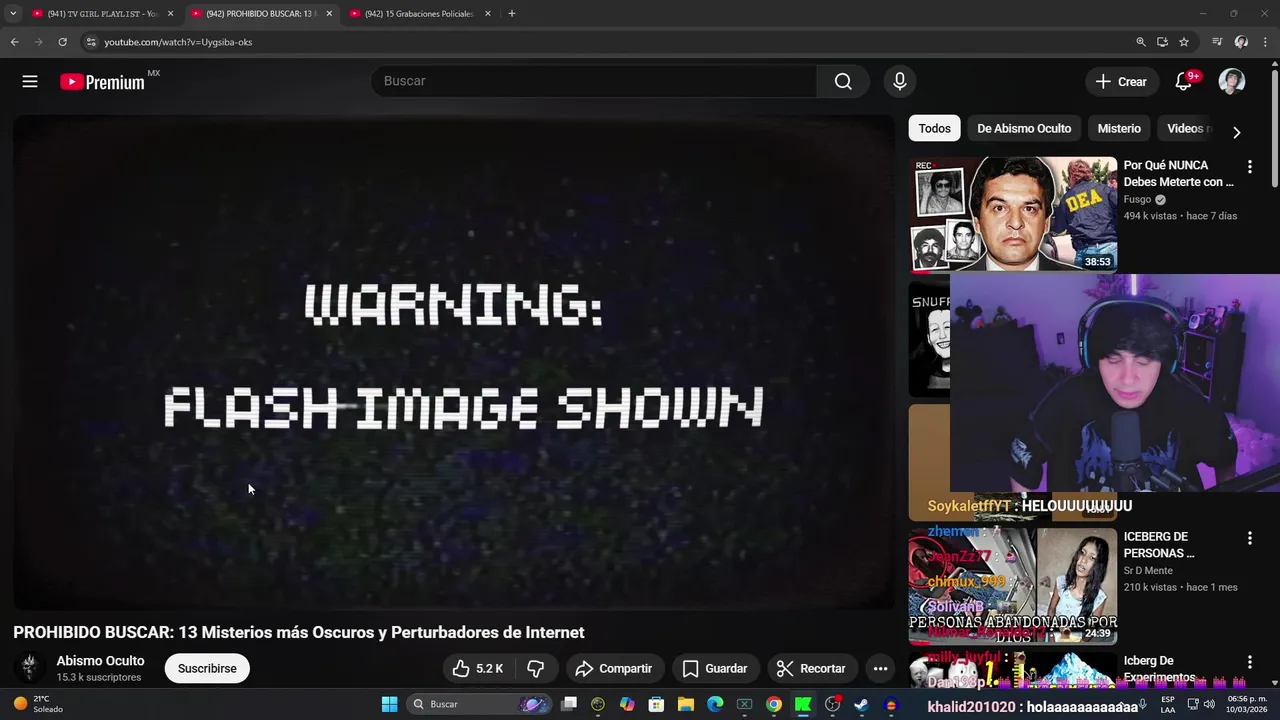The image size is (1280, 720).
Task: Open Copilot app from taskbar
Action: pyautogui.click(x=627, y=704)
